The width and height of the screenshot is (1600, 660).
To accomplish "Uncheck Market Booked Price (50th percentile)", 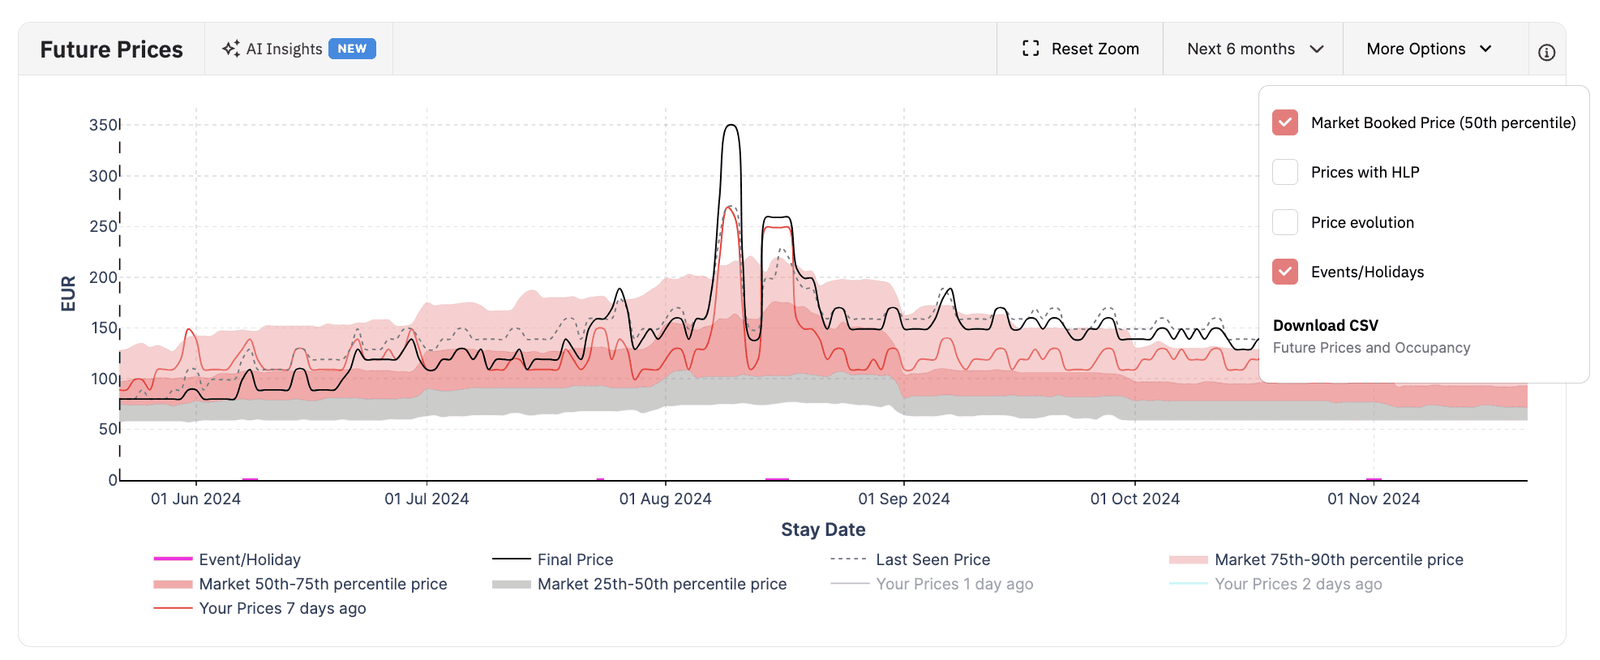I will point(1285,122).
